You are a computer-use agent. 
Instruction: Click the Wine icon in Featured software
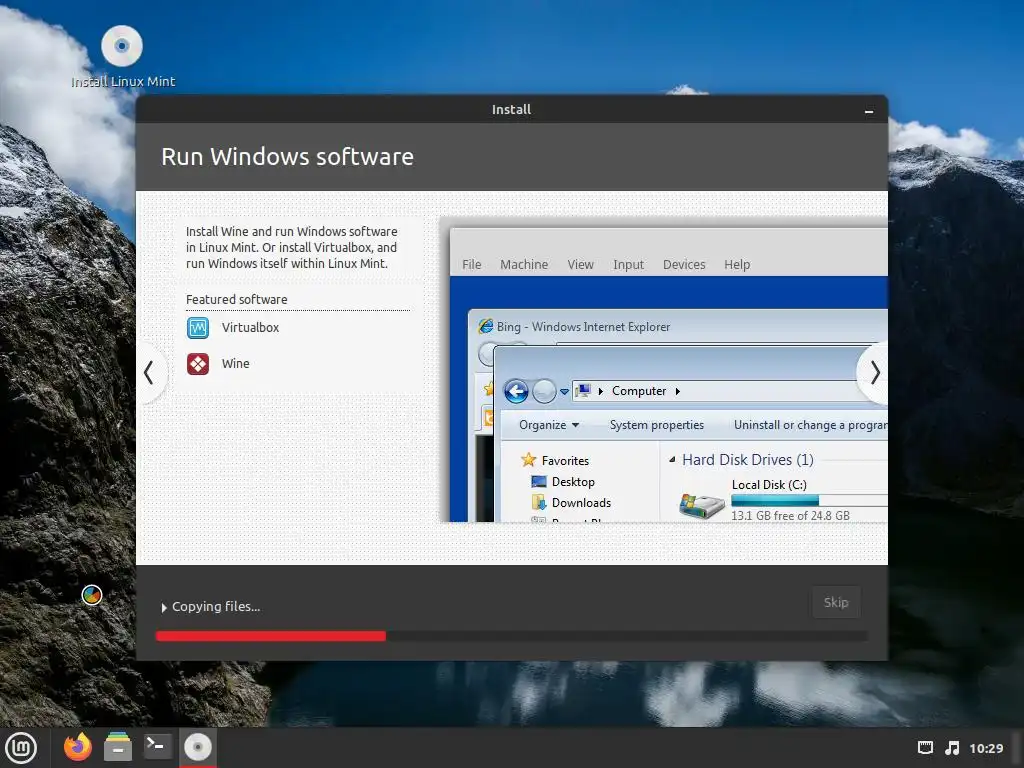pos(198,364)
